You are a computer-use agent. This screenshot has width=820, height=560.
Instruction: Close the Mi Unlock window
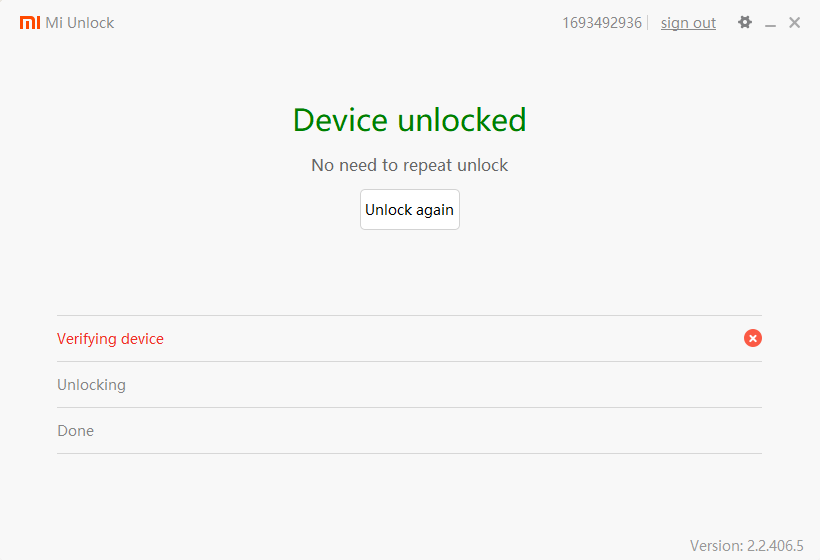(794, 22)
